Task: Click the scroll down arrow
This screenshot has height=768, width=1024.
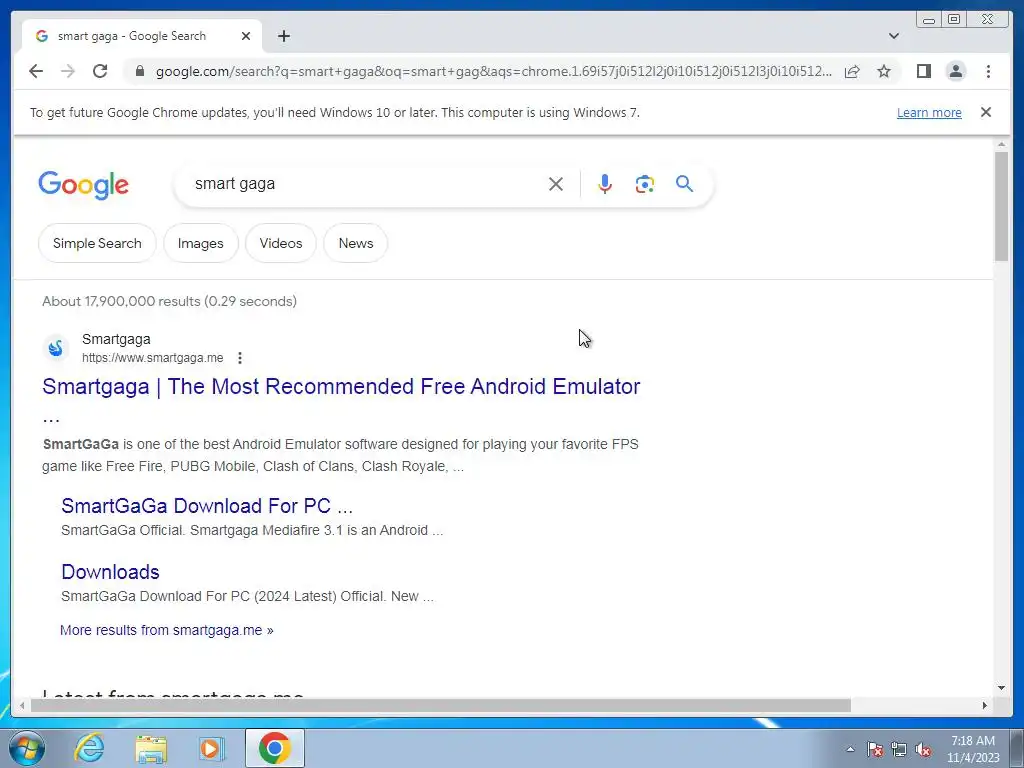Action: point(1002,688)
